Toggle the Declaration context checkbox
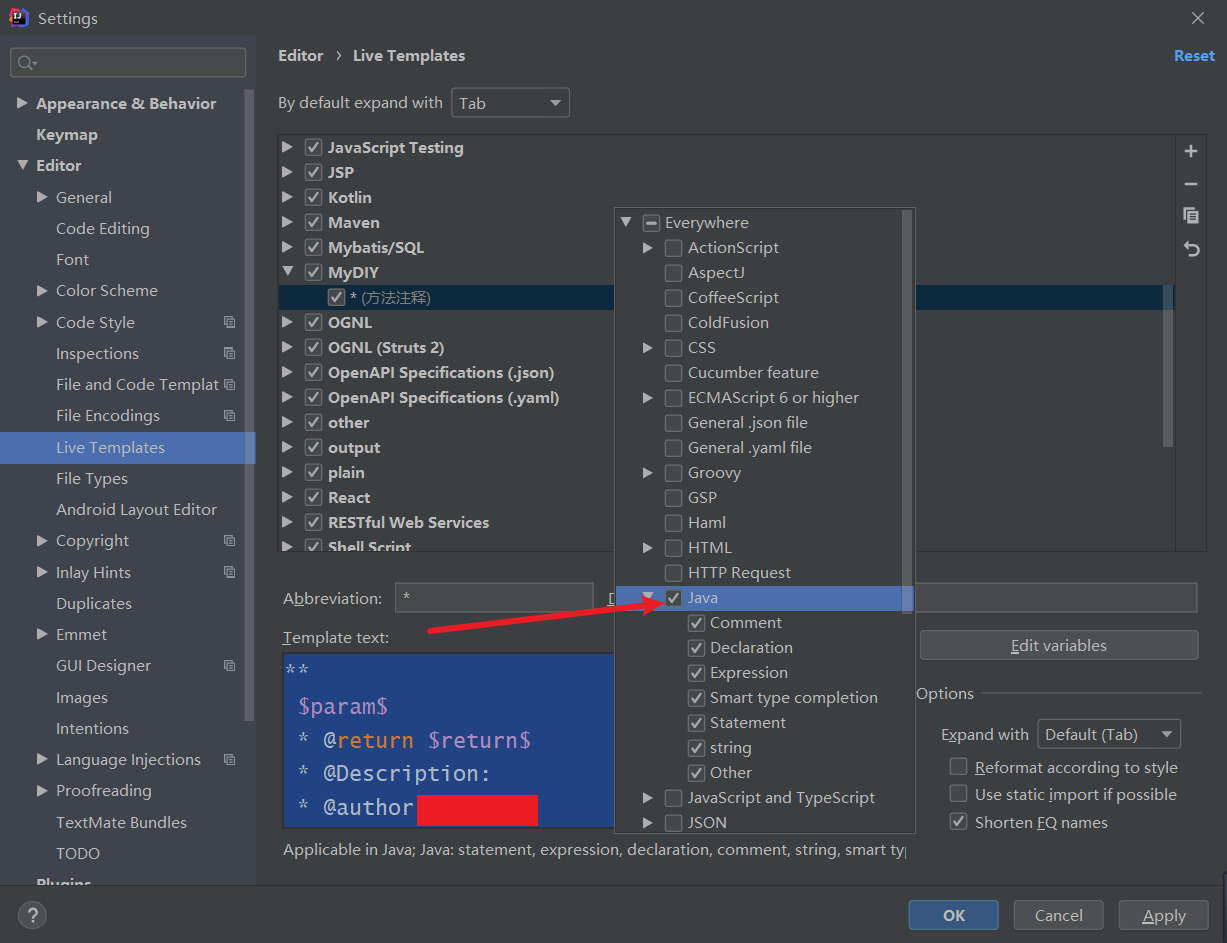 pos(696,648)
